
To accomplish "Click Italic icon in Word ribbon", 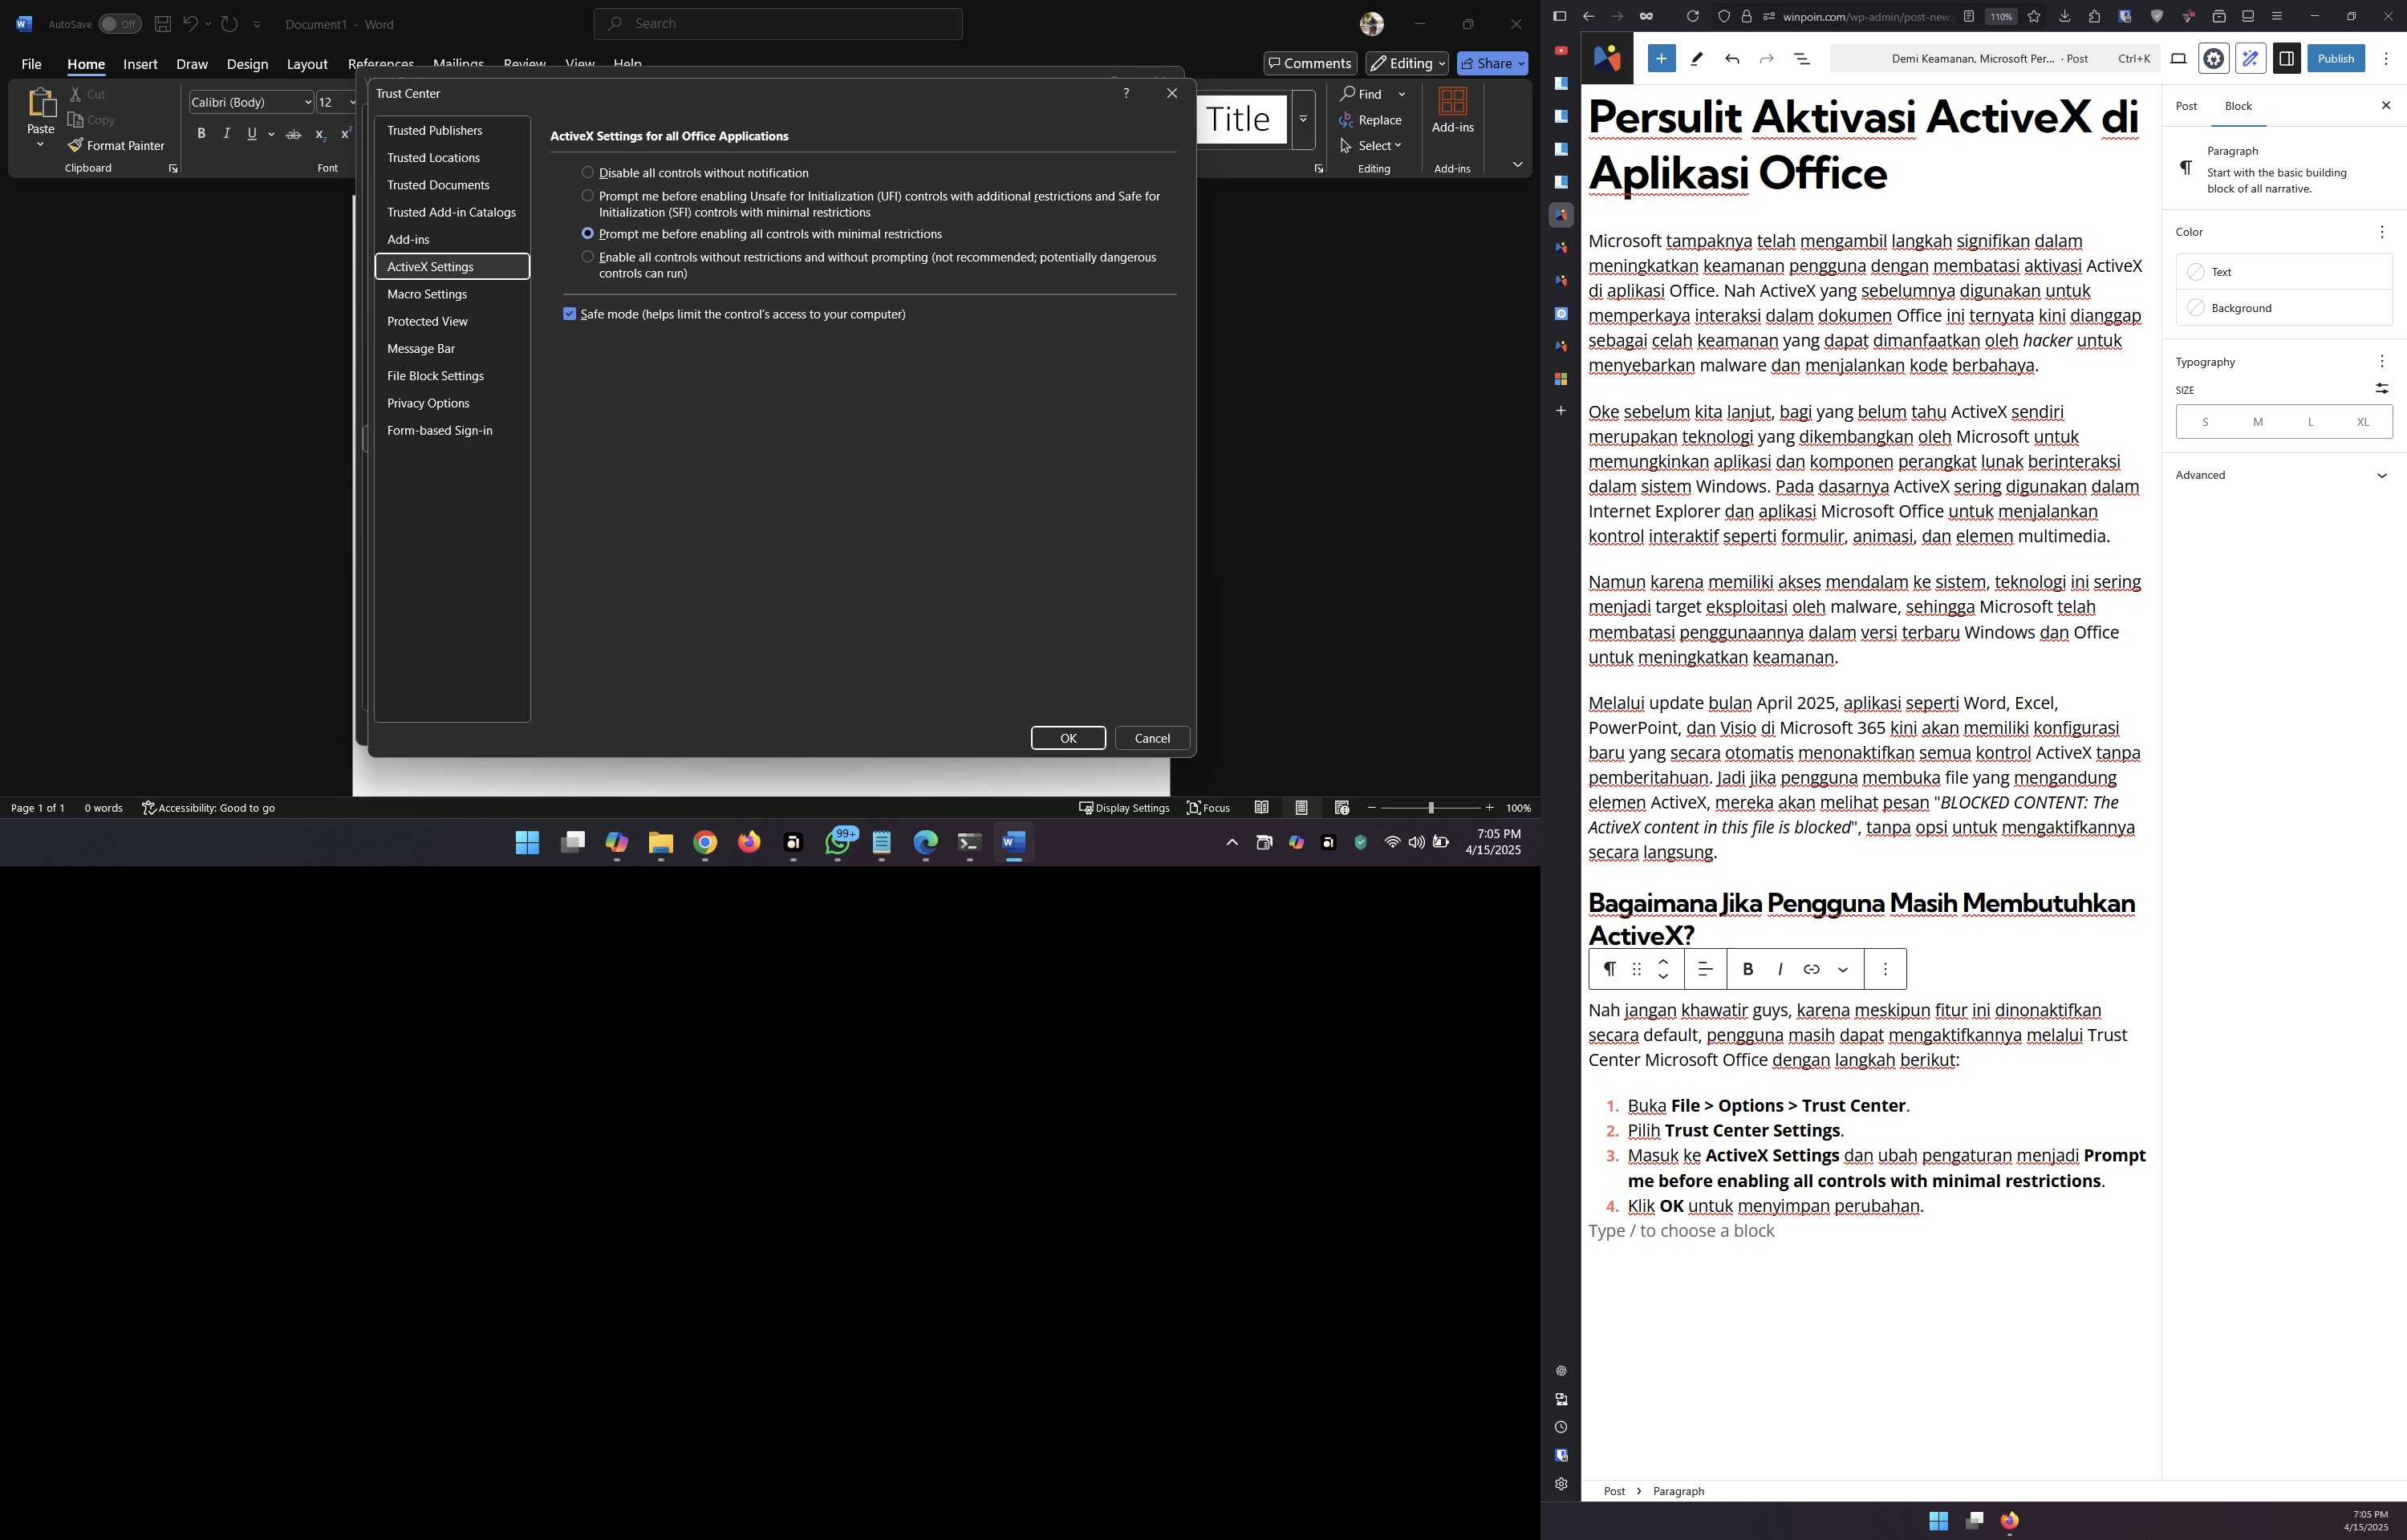I will [227, 134].
